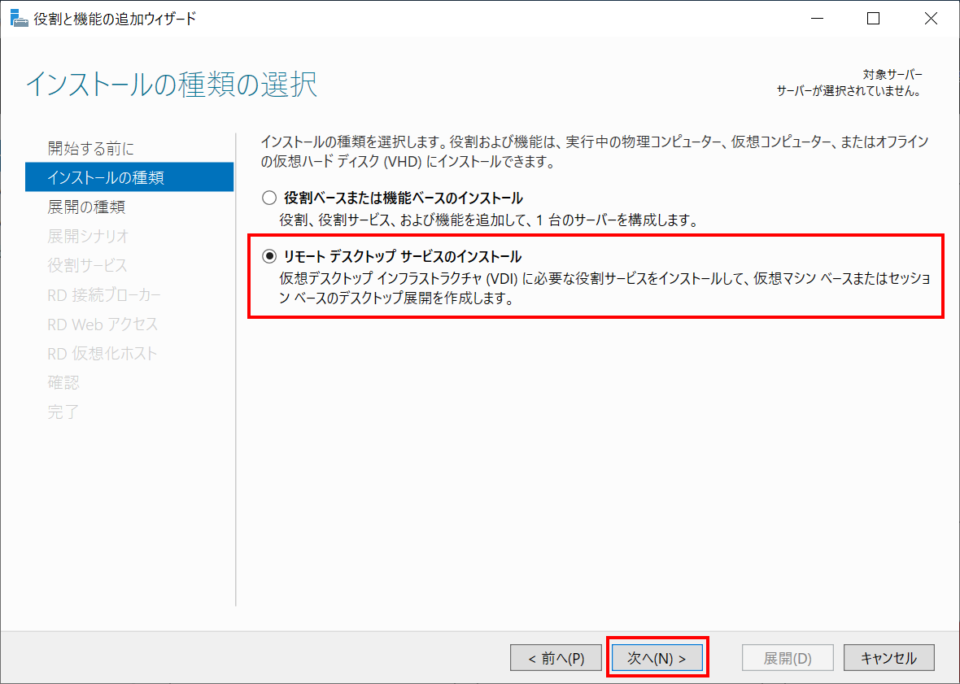Click the 次へ(N) > button
This screenshot has height=684, width=960.
tap(657, 658)
